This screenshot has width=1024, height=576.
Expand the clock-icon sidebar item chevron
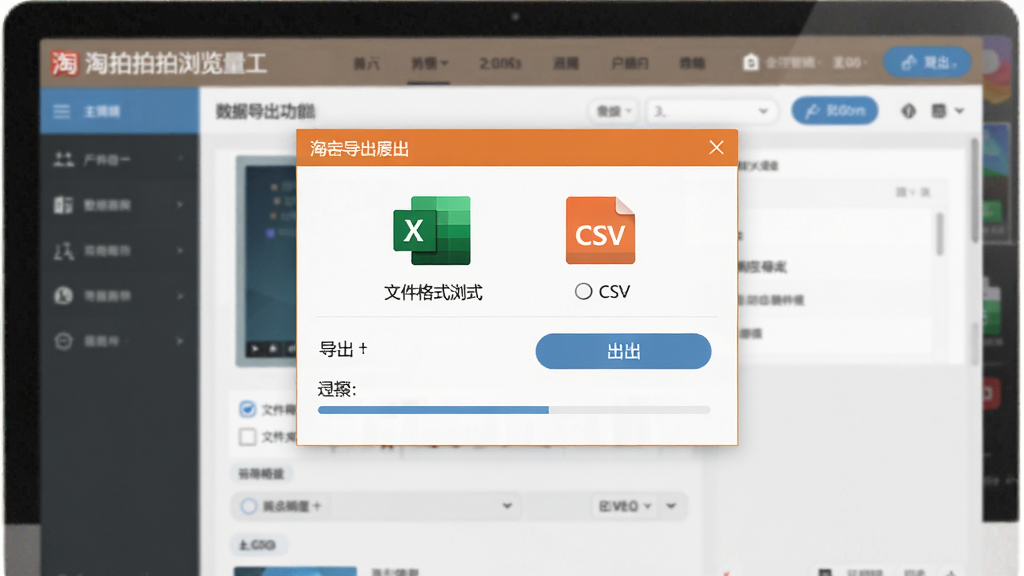[x=180, y=296]
